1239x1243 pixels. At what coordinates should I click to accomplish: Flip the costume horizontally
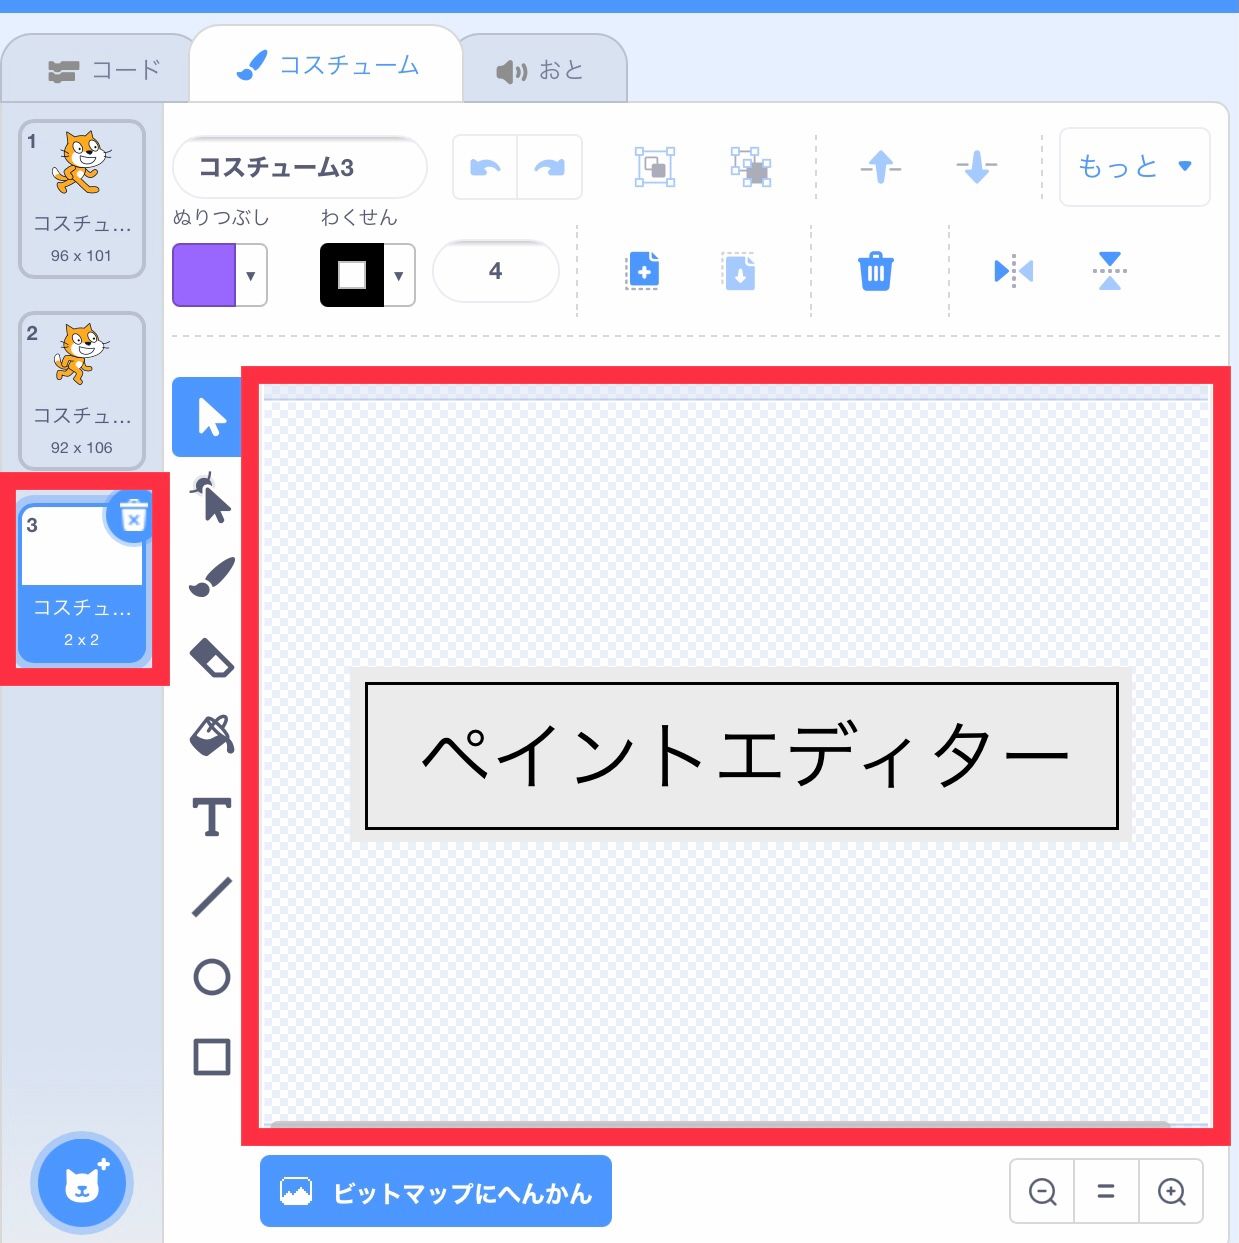coord(1012,271)
